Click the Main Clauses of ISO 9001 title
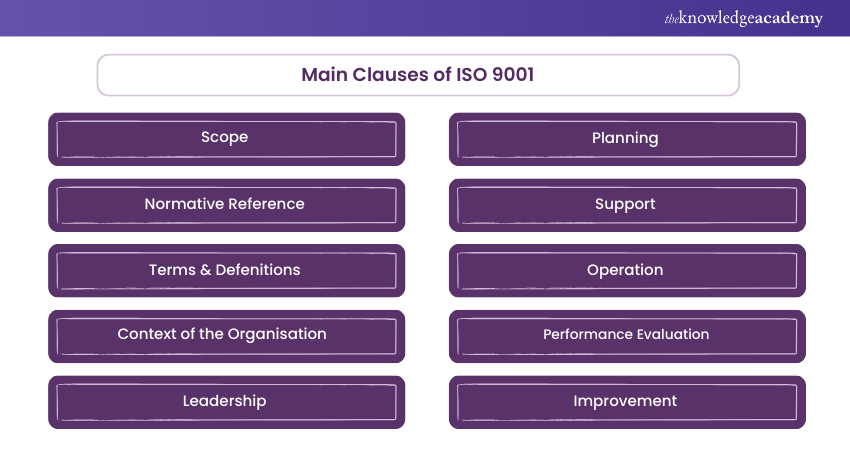The image size is (850, 450). point(418,75)
